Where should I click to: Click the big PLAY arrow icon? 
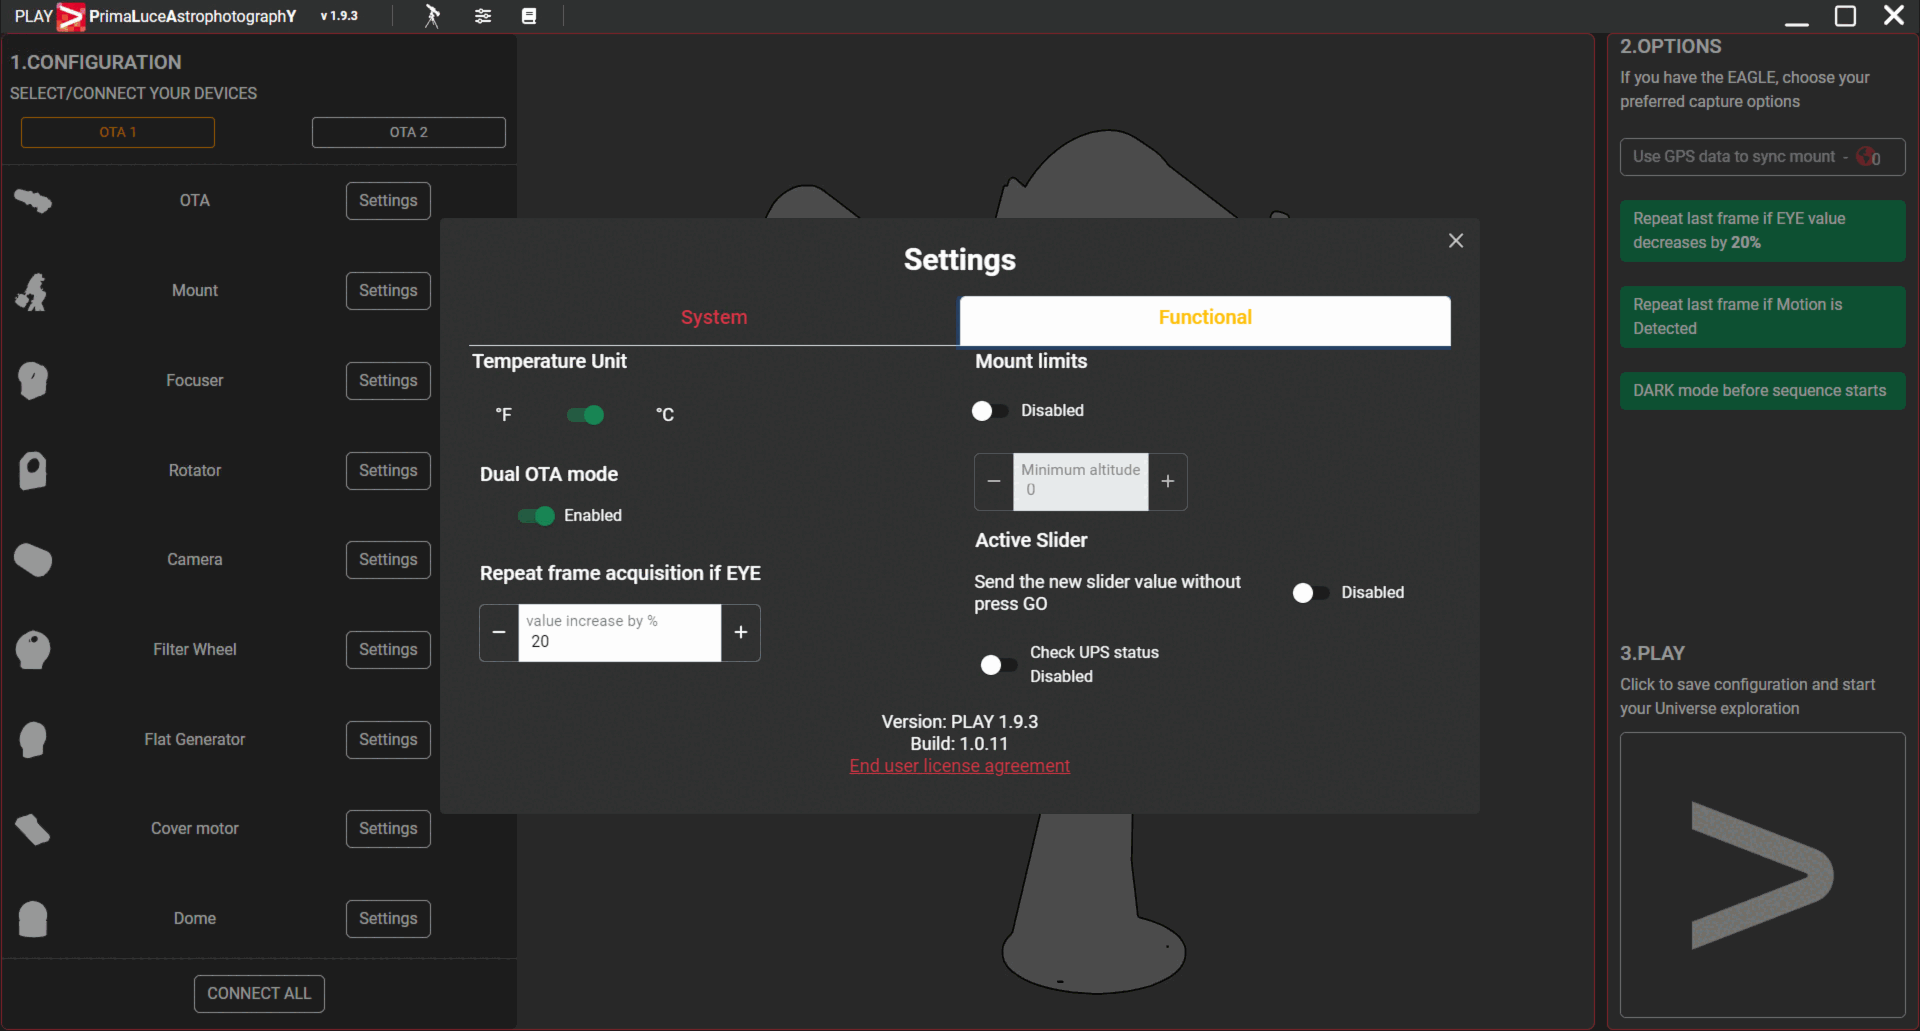1762,875
